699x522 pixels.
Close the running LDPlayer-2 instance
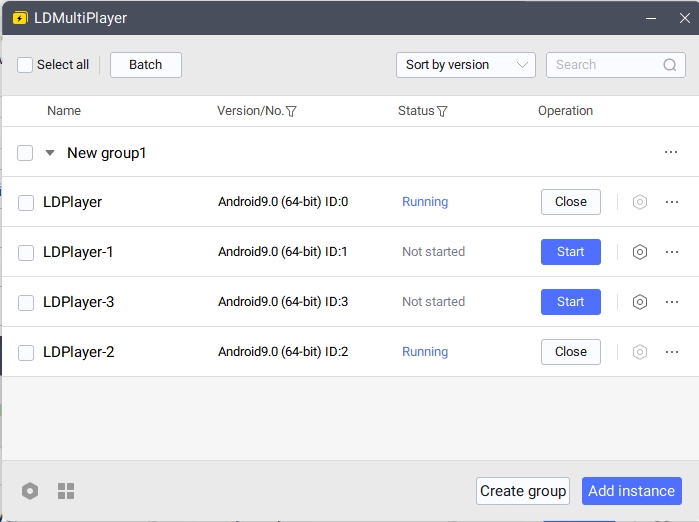click(570, 352)
